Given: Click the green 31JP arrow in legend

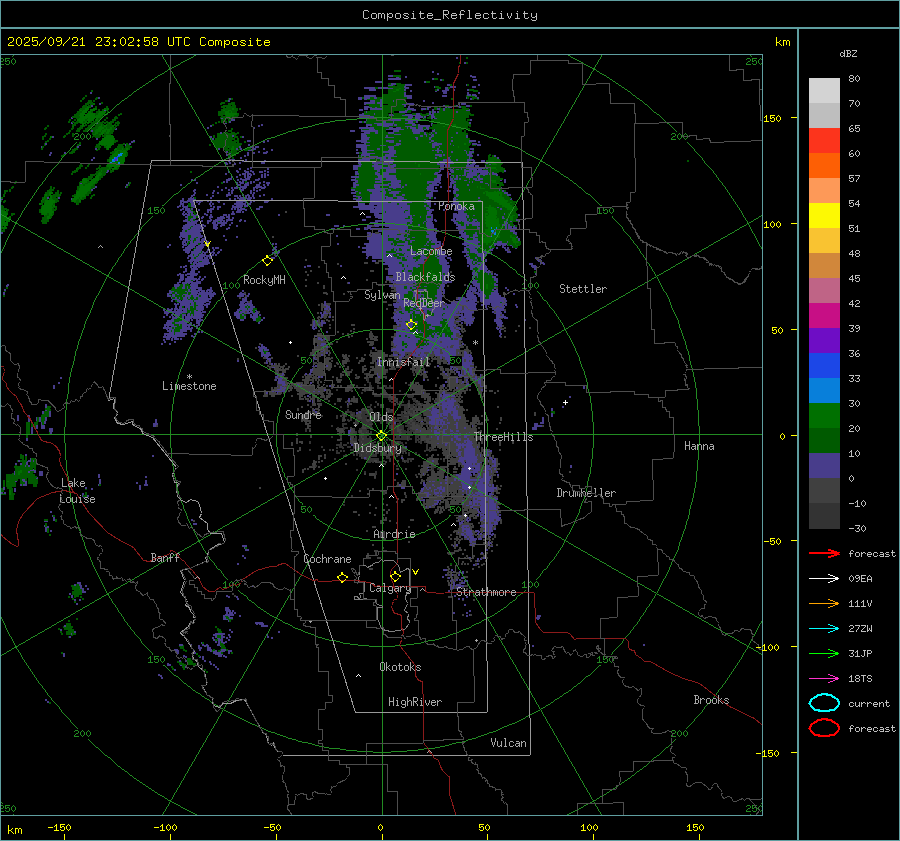Looking at the screenshot, I should point(824,653).
